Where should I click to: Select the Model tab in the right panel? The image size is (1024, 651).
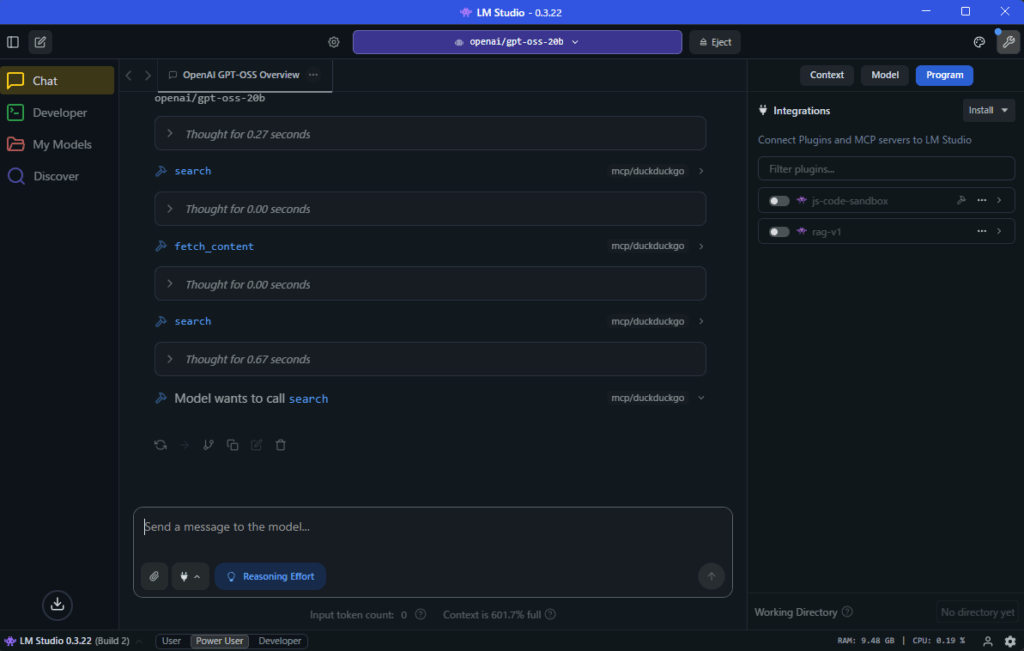tap(884, 75)
